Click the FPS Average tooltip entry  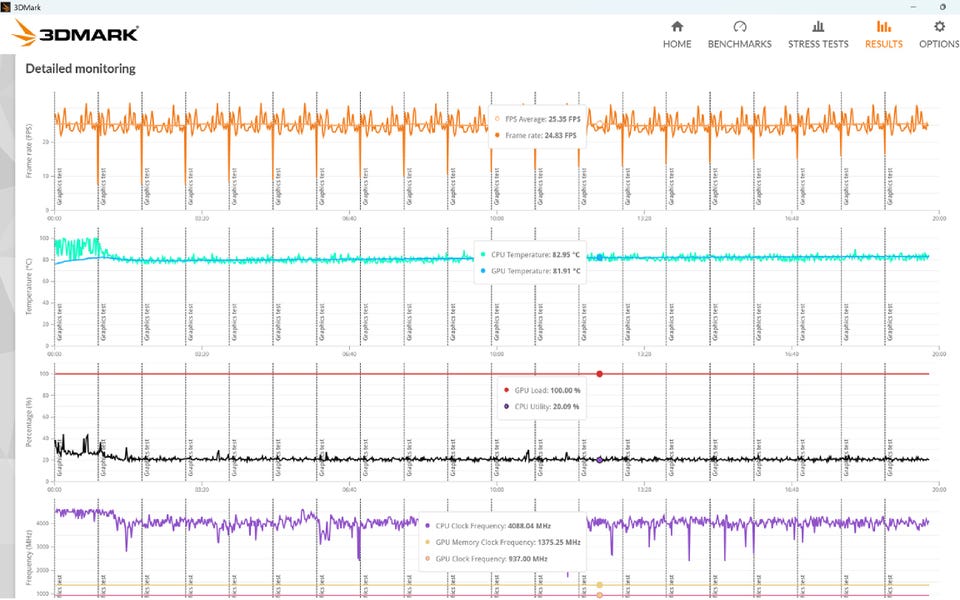[537, 119]
